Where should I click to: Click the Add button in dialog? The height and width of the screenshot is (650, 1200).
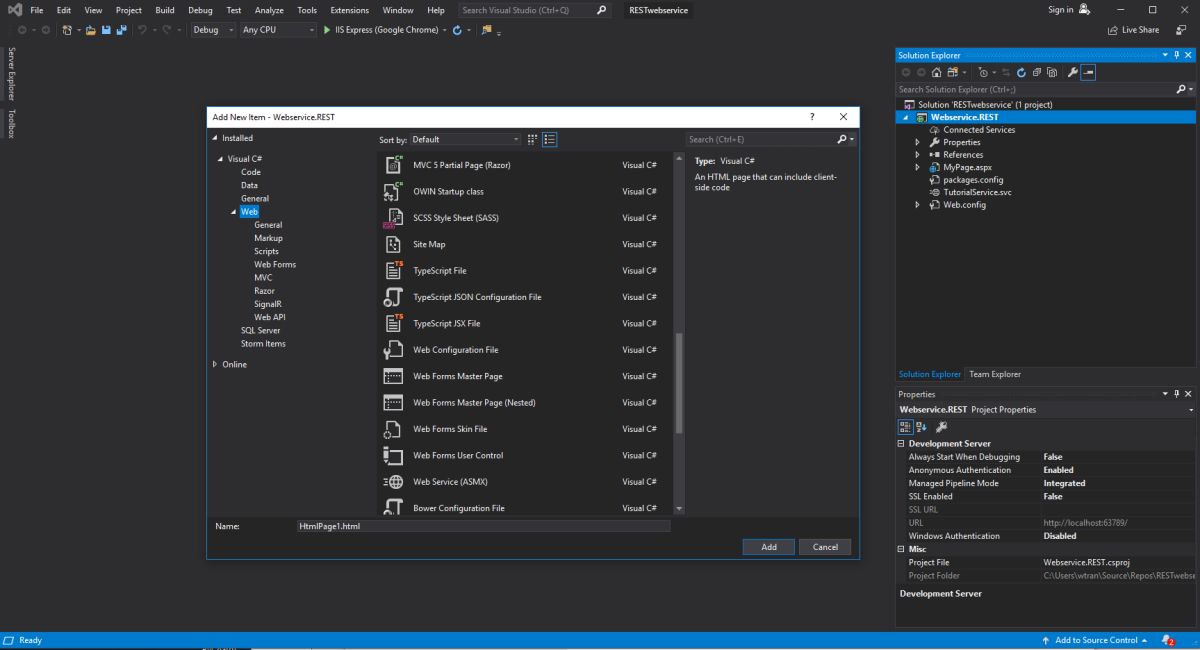[x=769, y=547]
